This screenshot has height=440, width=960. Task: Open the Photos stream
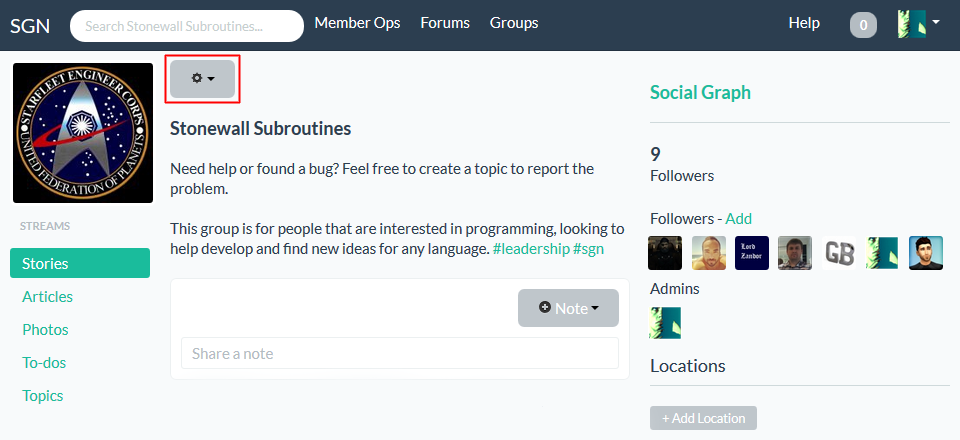(45, 329)
